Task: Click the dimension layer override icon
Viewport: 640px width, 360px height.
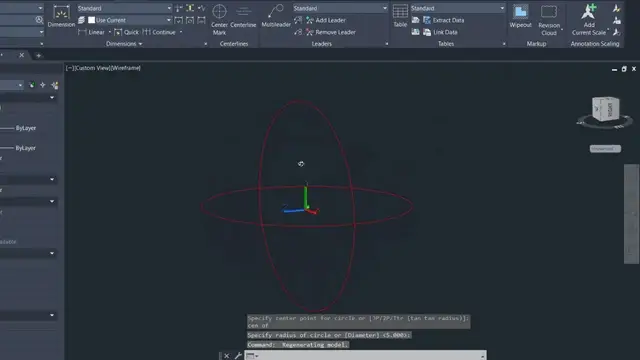Action: pos(82,20)
